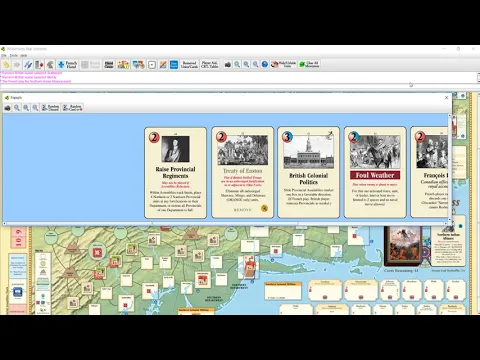480x360 pixels.
Task: Click the French window vertical scrollbar
Action: click(x=449, y=168)
